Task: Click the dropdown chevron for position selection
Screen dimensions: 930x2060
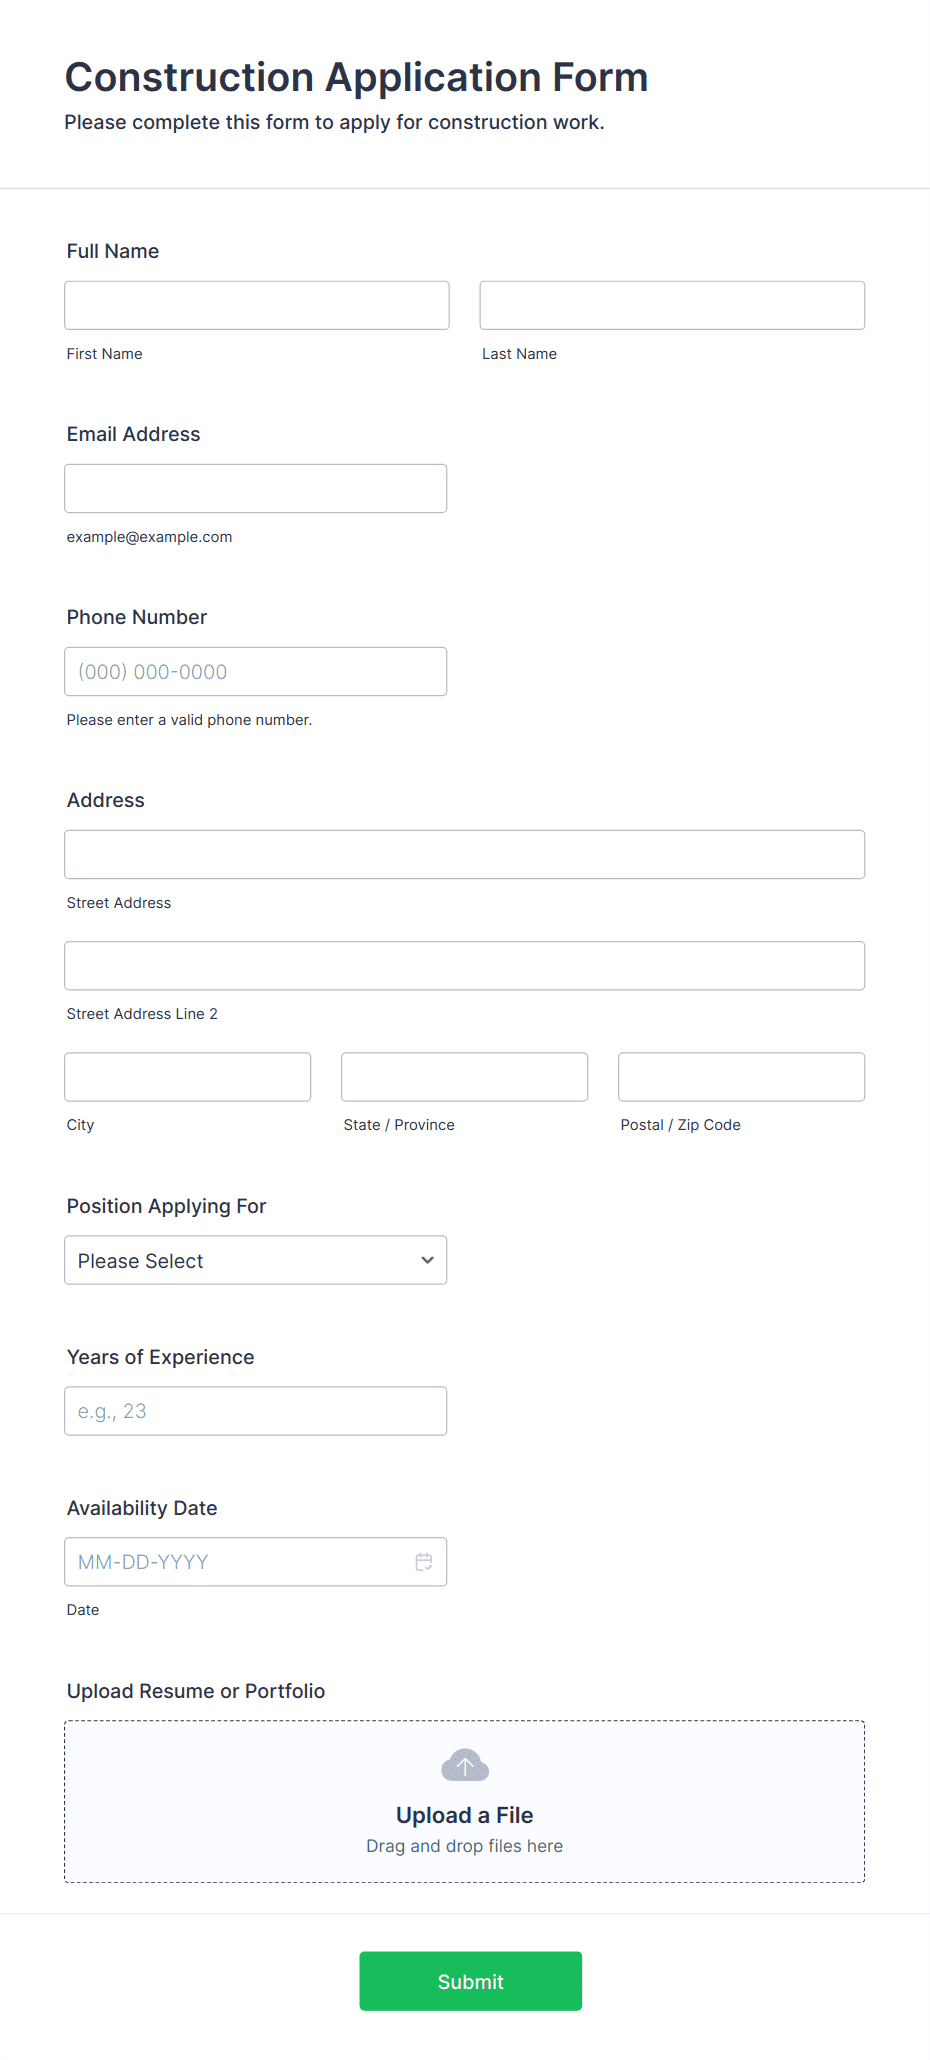Action: (x=427, y=1260)
